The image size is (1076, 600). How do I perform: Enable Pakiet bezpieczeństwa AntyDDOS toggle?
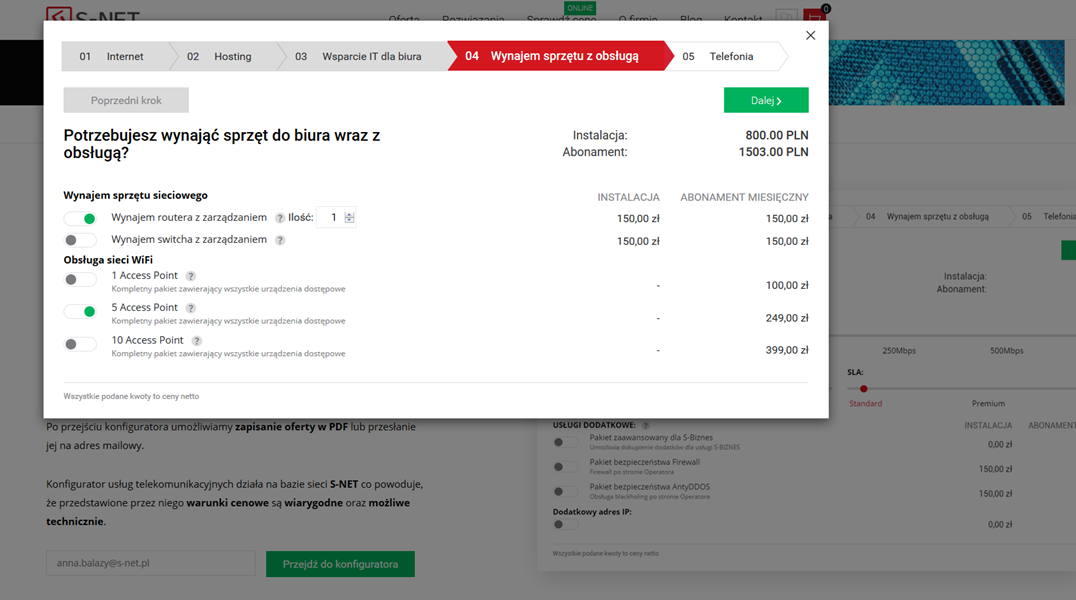[x=566, y=492]
